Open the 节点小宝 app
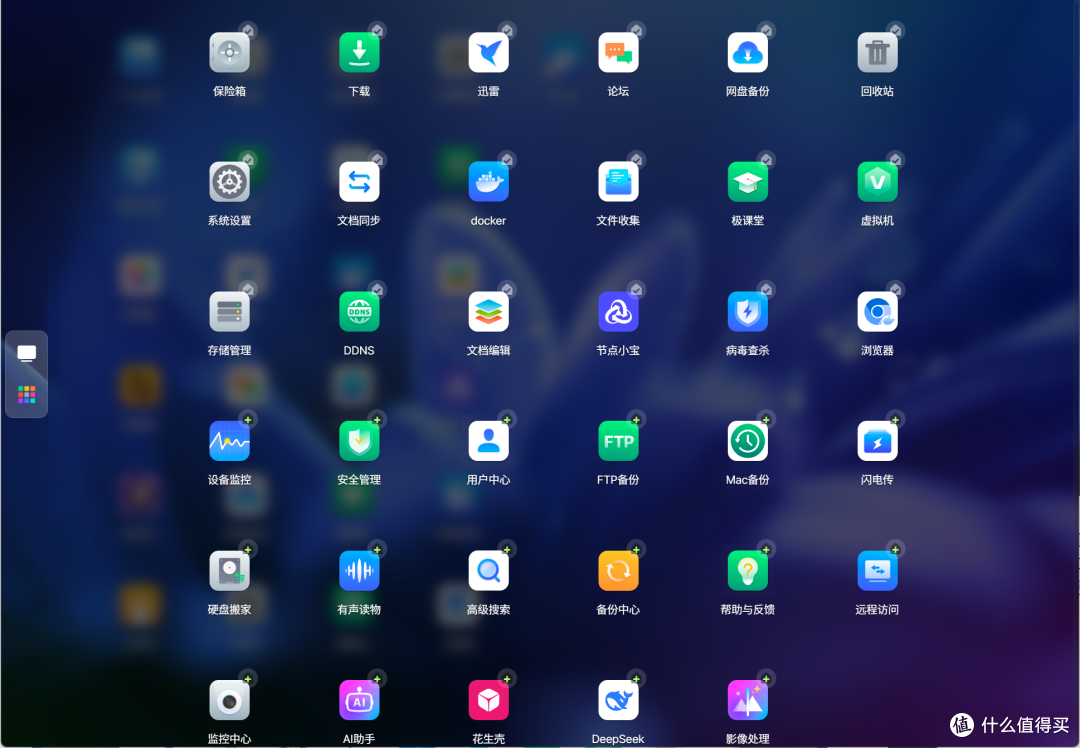 pos(618,312)
